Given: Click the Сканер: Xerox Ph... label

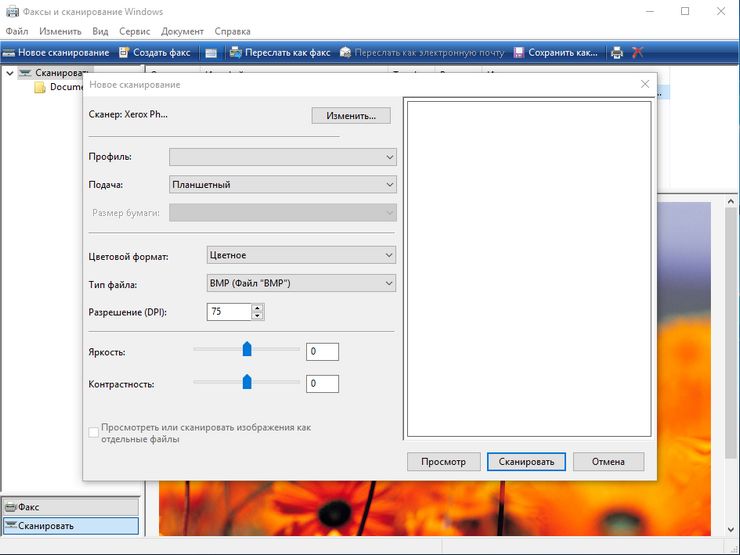Looking at the screenshot, I should pyautogui.click(x=128, y=114).
